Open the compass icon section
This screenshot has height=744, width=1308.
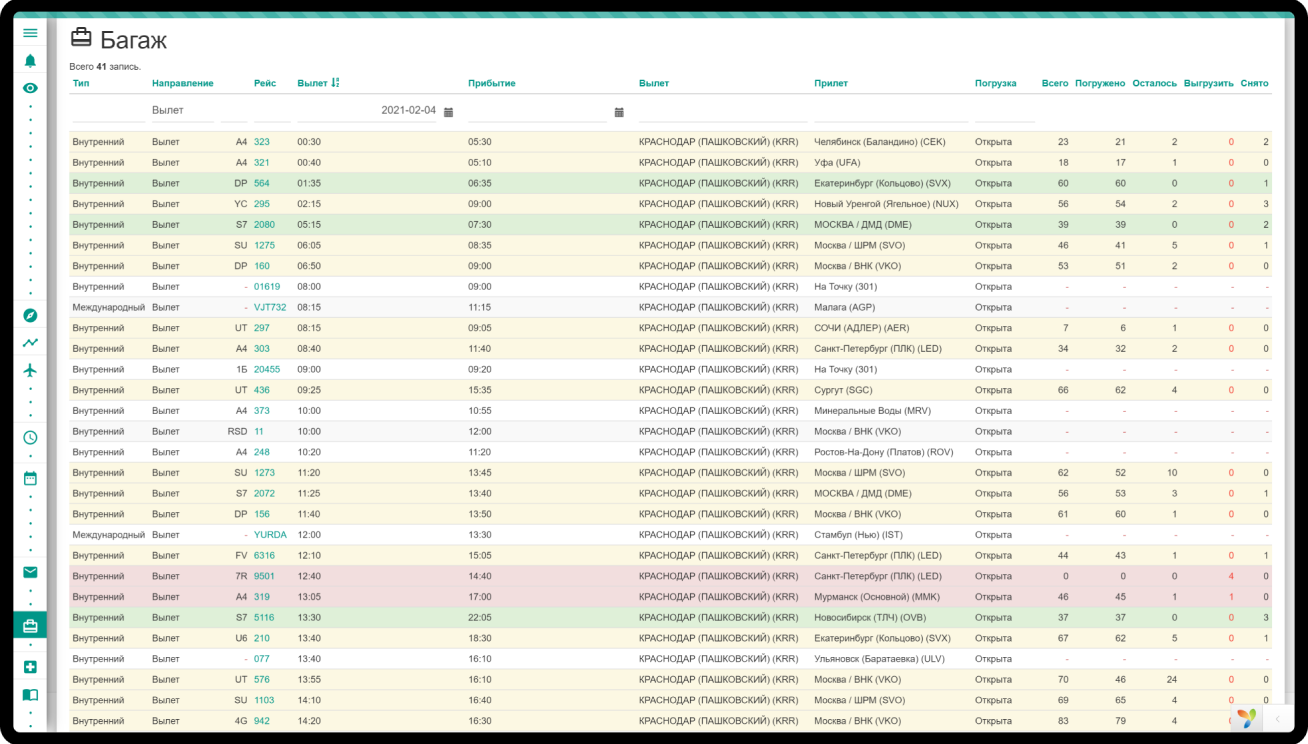pyautogui.click(x=30, y=315)
